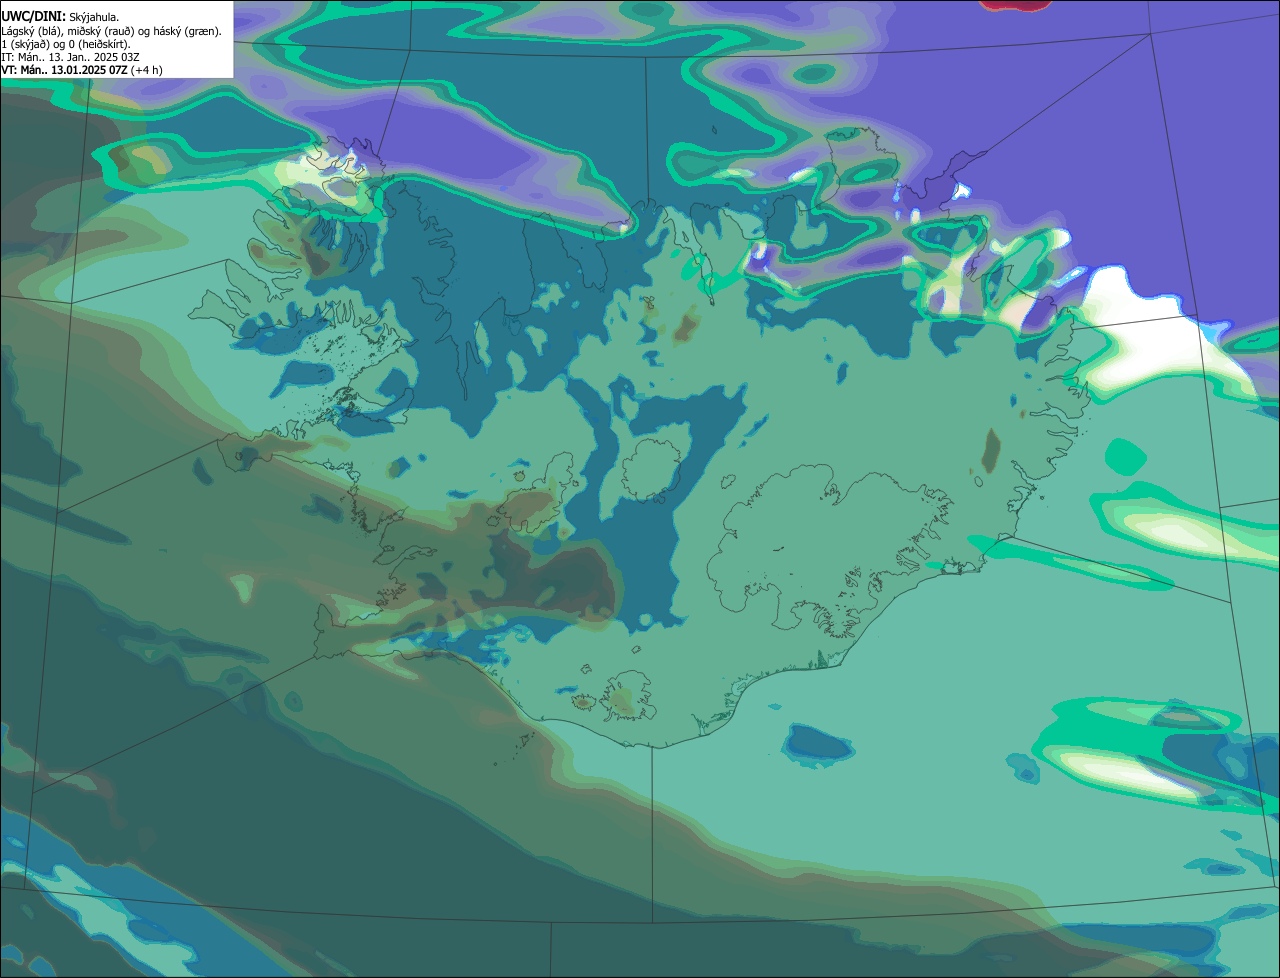
Task: Select the 'Lágský (blá), miðský (rauð)' legend line
Action: (112, 31)
